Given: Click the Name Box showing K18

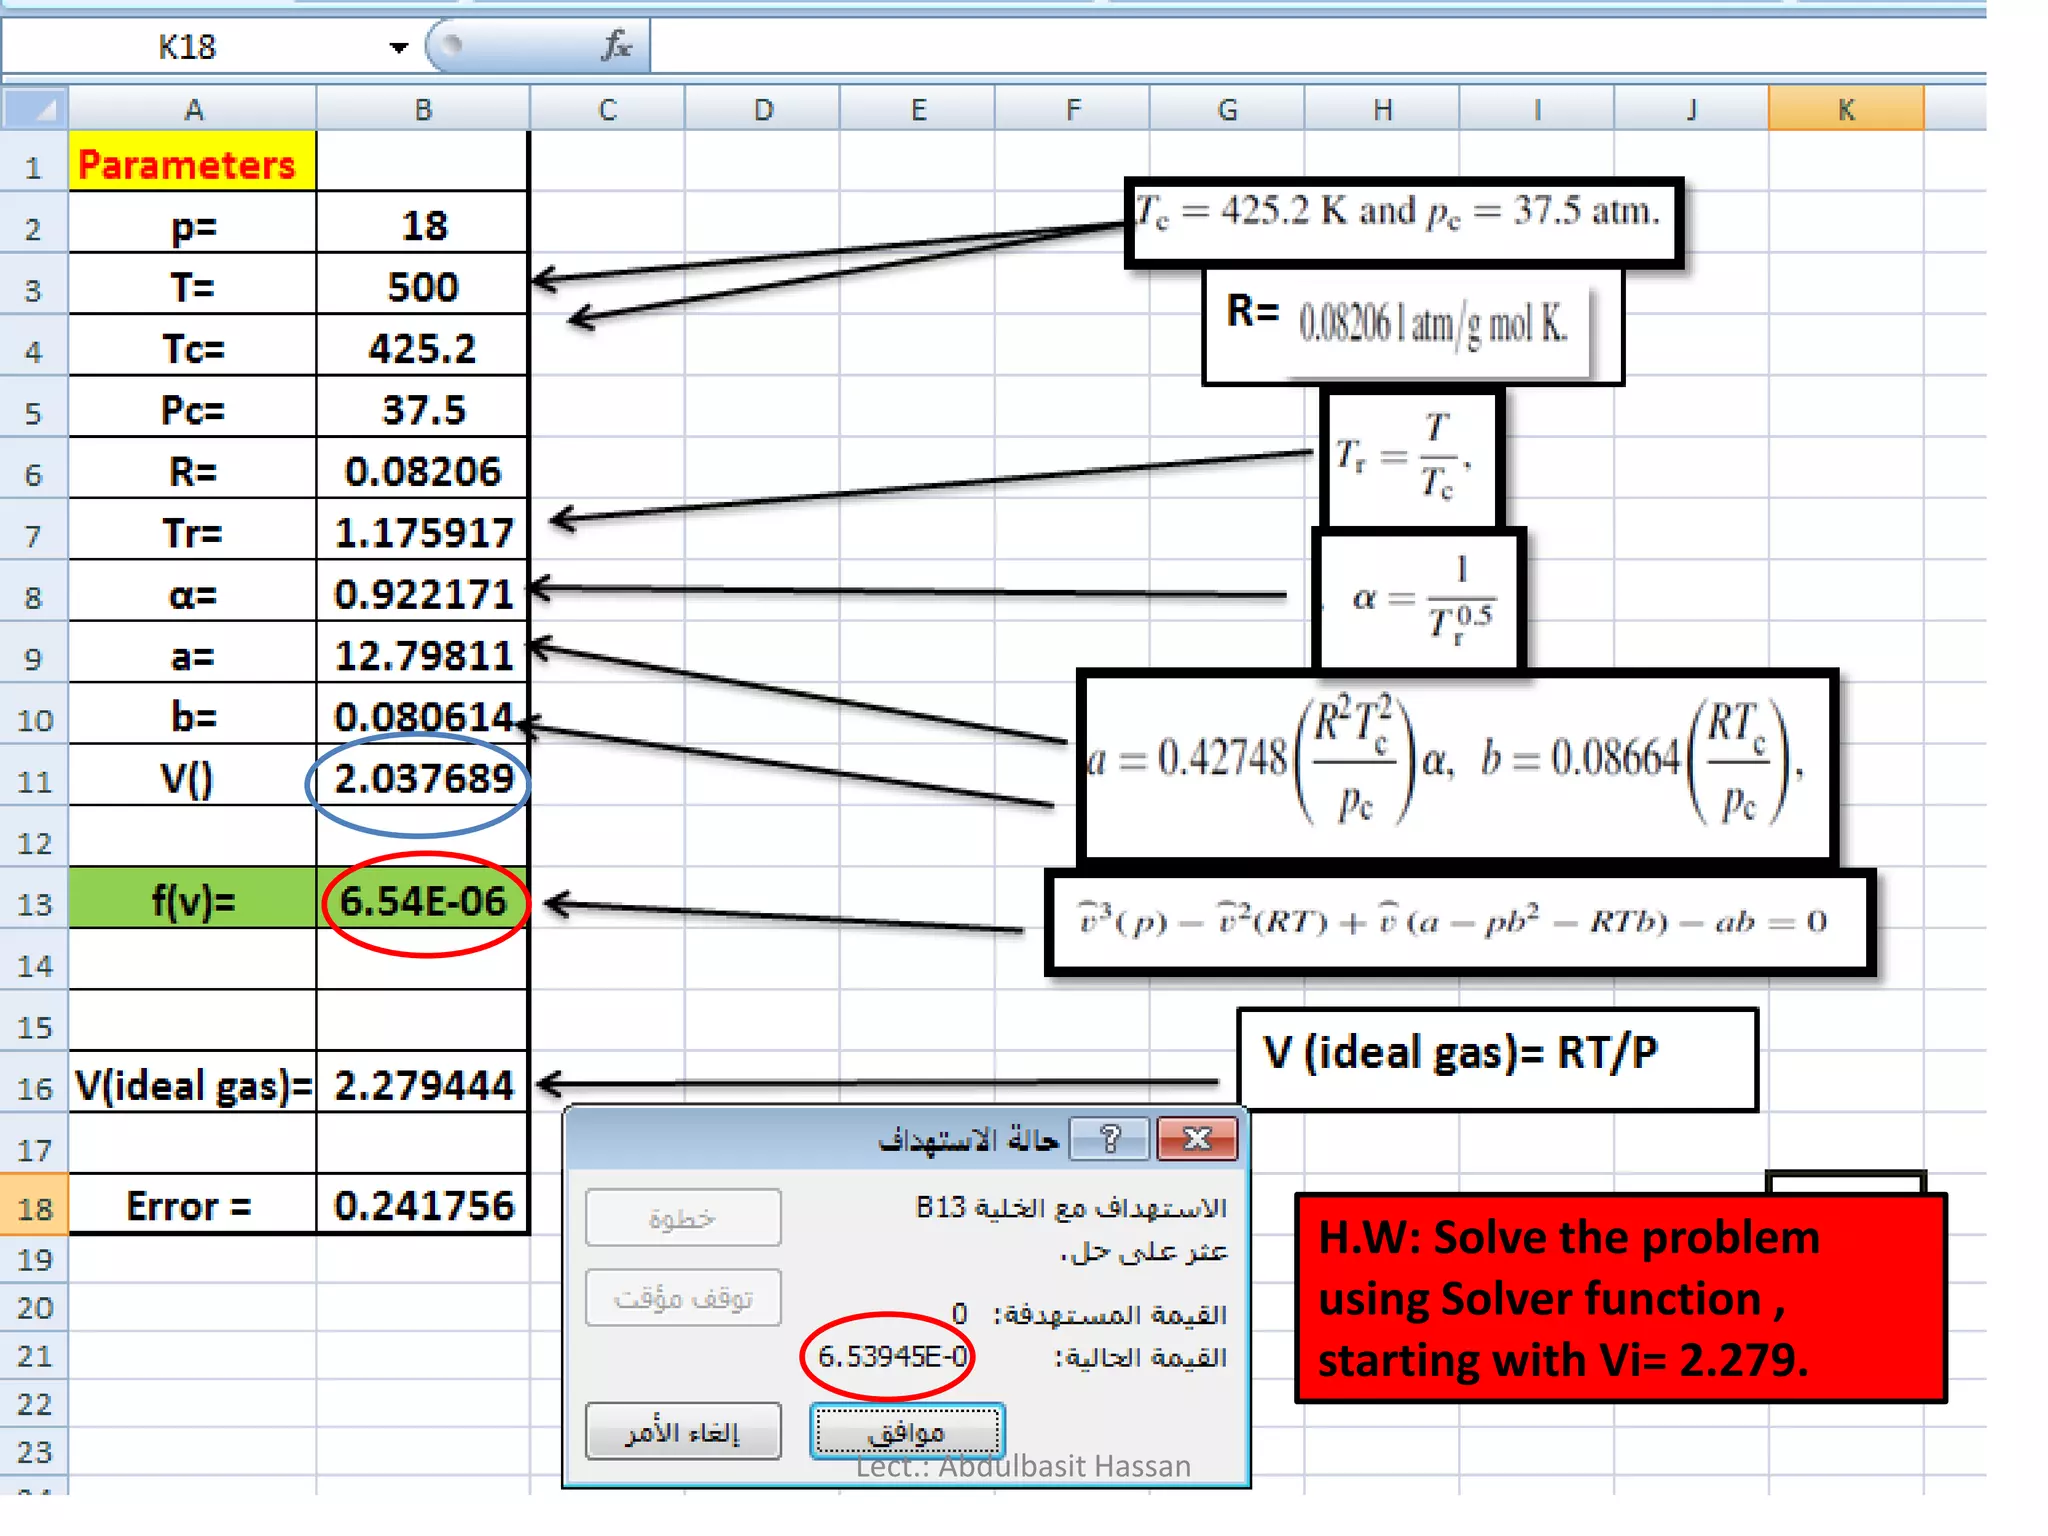Looking at the screenshot, I should pos(187,47).
